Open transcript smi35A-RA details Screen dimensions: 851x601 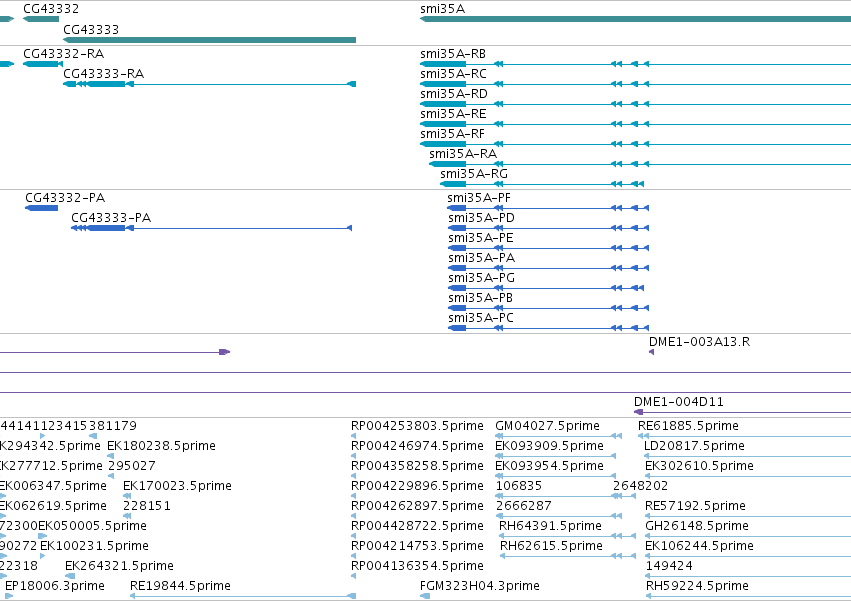[463, 154]
